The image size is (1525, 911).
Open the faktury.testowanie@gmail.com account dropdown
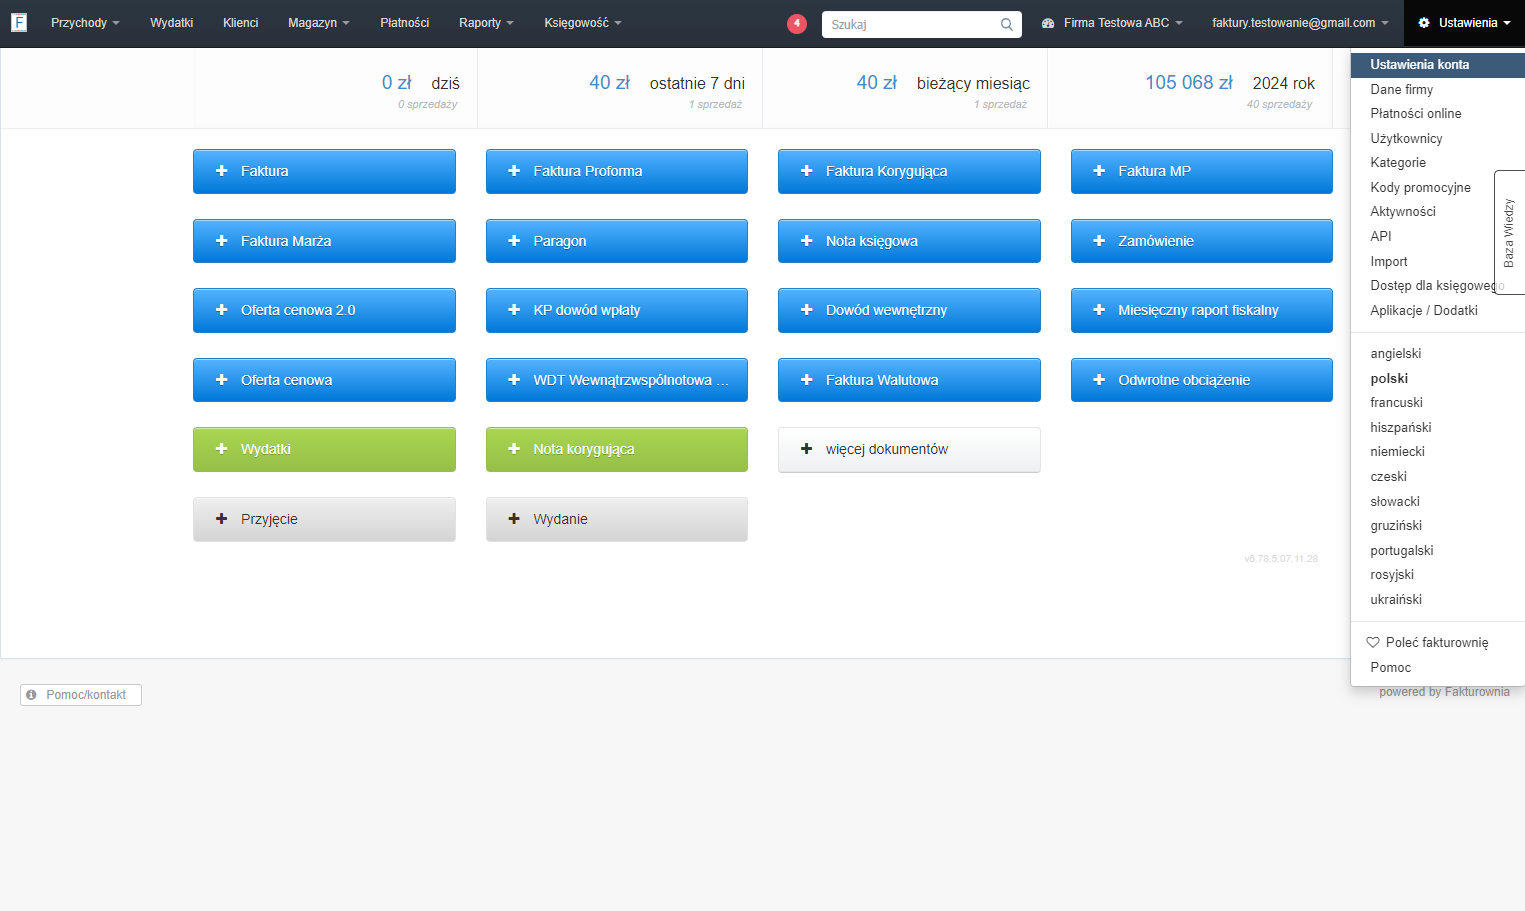tap(1300, 23)
